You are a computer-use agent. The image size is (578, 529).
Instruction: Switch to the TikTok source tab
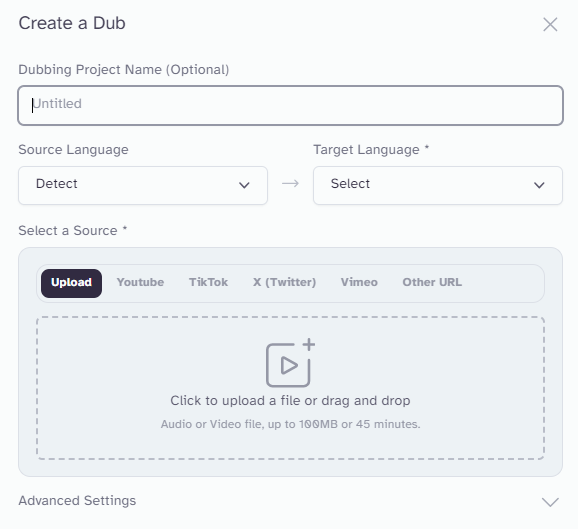click(209, 282)
